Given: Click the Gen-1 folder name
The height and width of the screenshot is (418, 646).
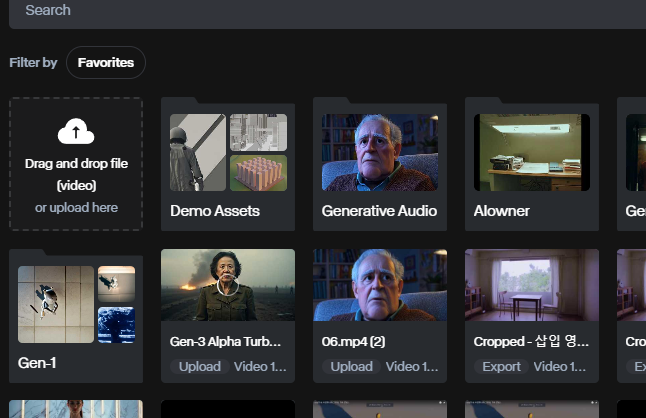Looking at the screenshot, I should pos(37,363).
